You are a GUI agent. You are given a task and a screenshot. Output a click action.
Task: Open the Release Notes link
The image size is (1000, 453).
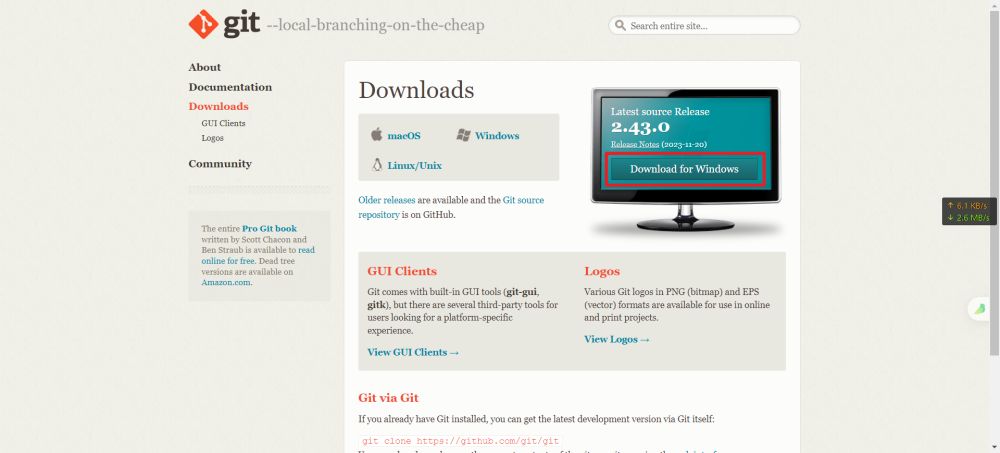tap(635, 145)
